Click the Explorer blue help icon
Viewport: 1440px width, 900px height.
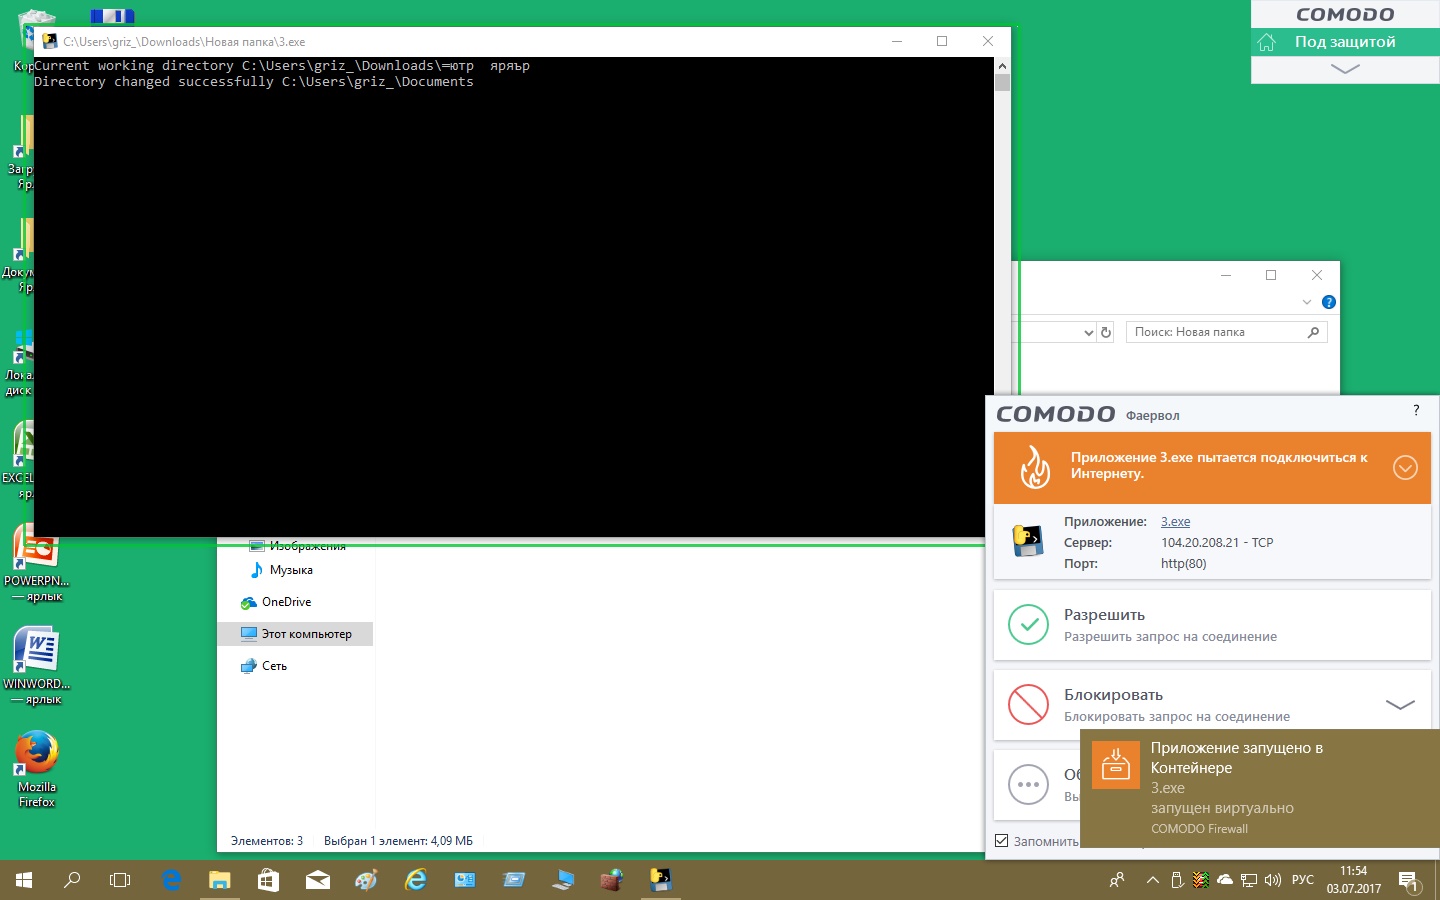(x=1329, y=302)
